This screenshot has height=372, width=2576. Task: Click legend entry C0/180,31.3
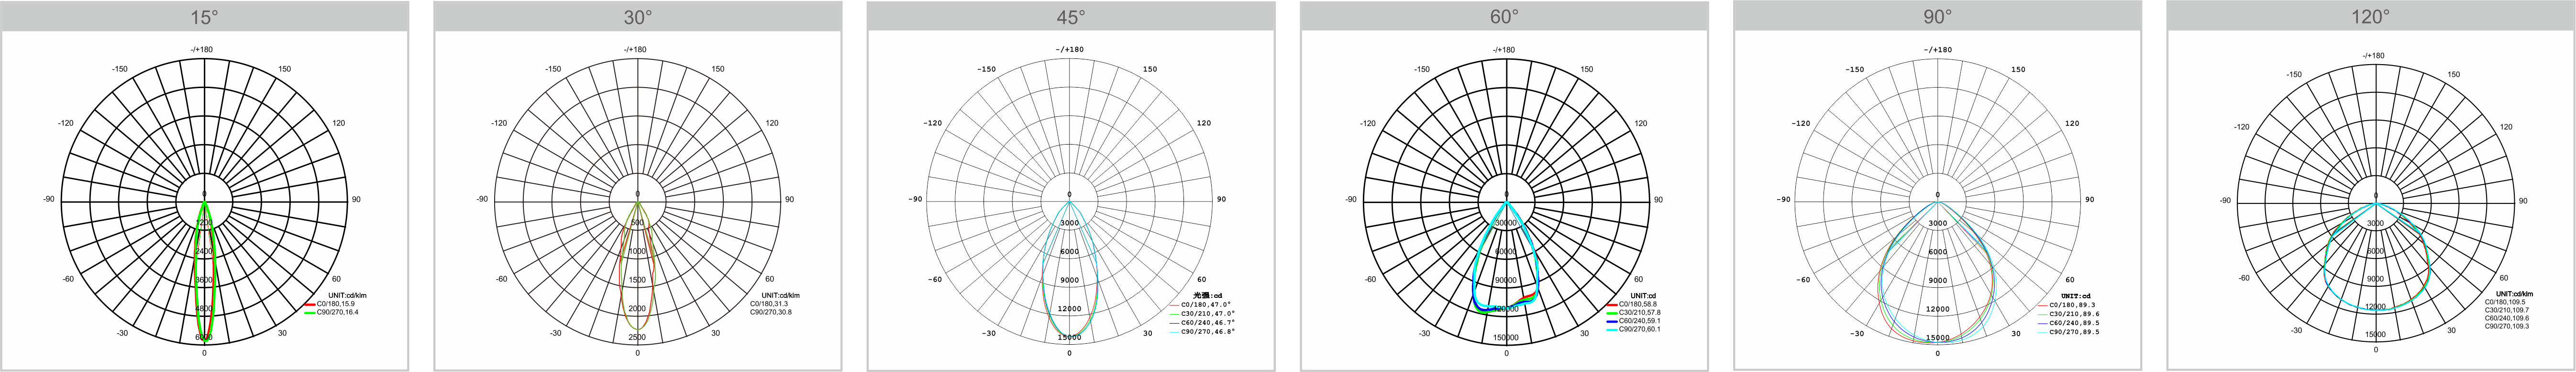pyautogui.click(x=769, y=304)
